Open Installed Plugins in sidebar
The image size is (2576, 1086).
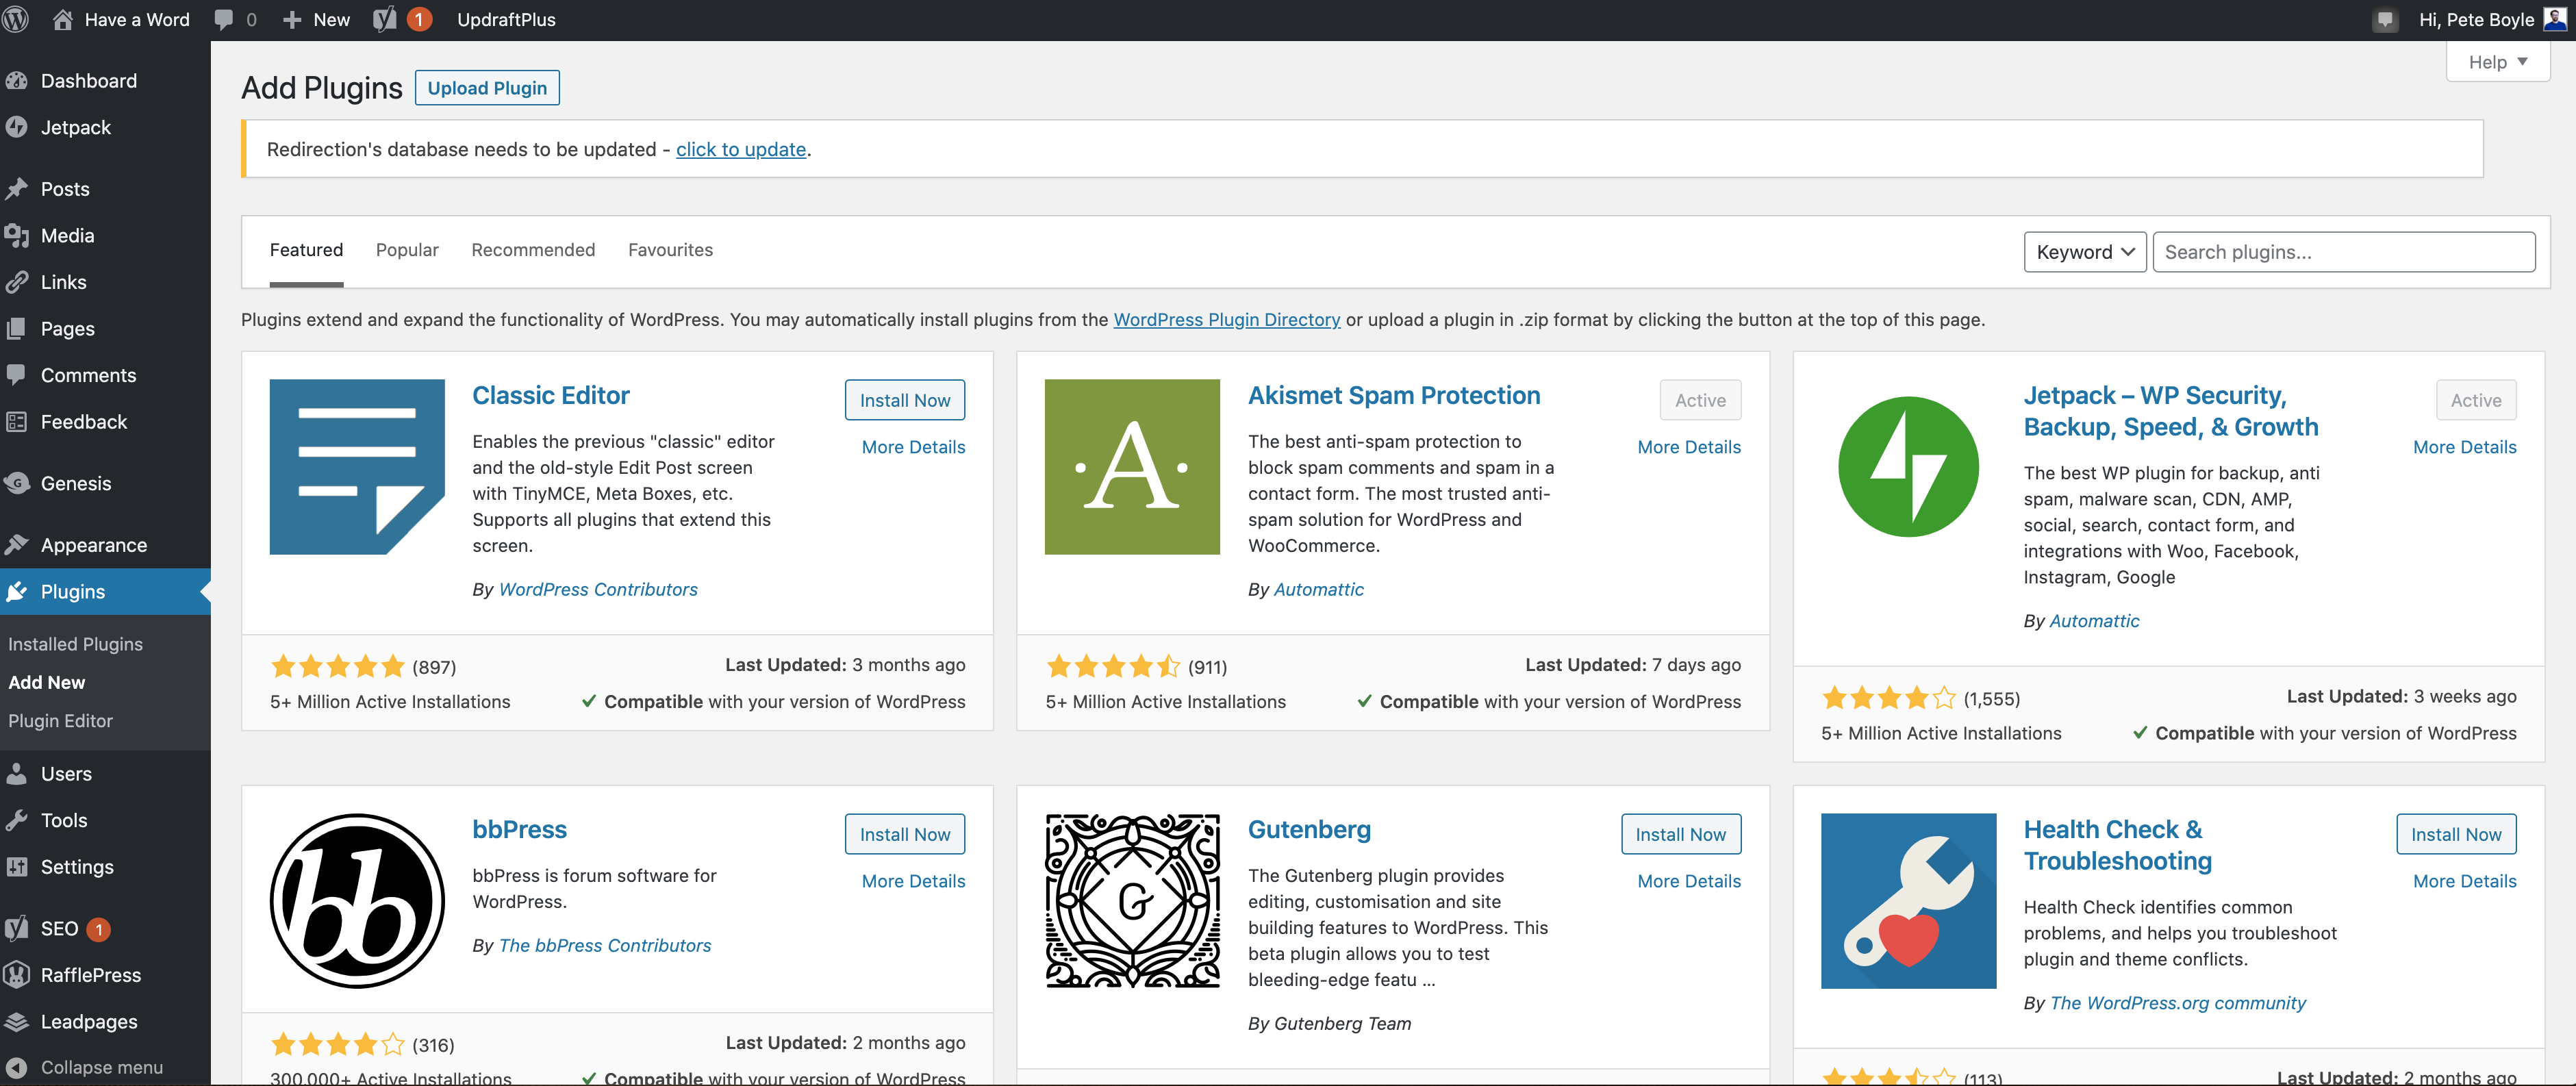(x=75, y=644)
